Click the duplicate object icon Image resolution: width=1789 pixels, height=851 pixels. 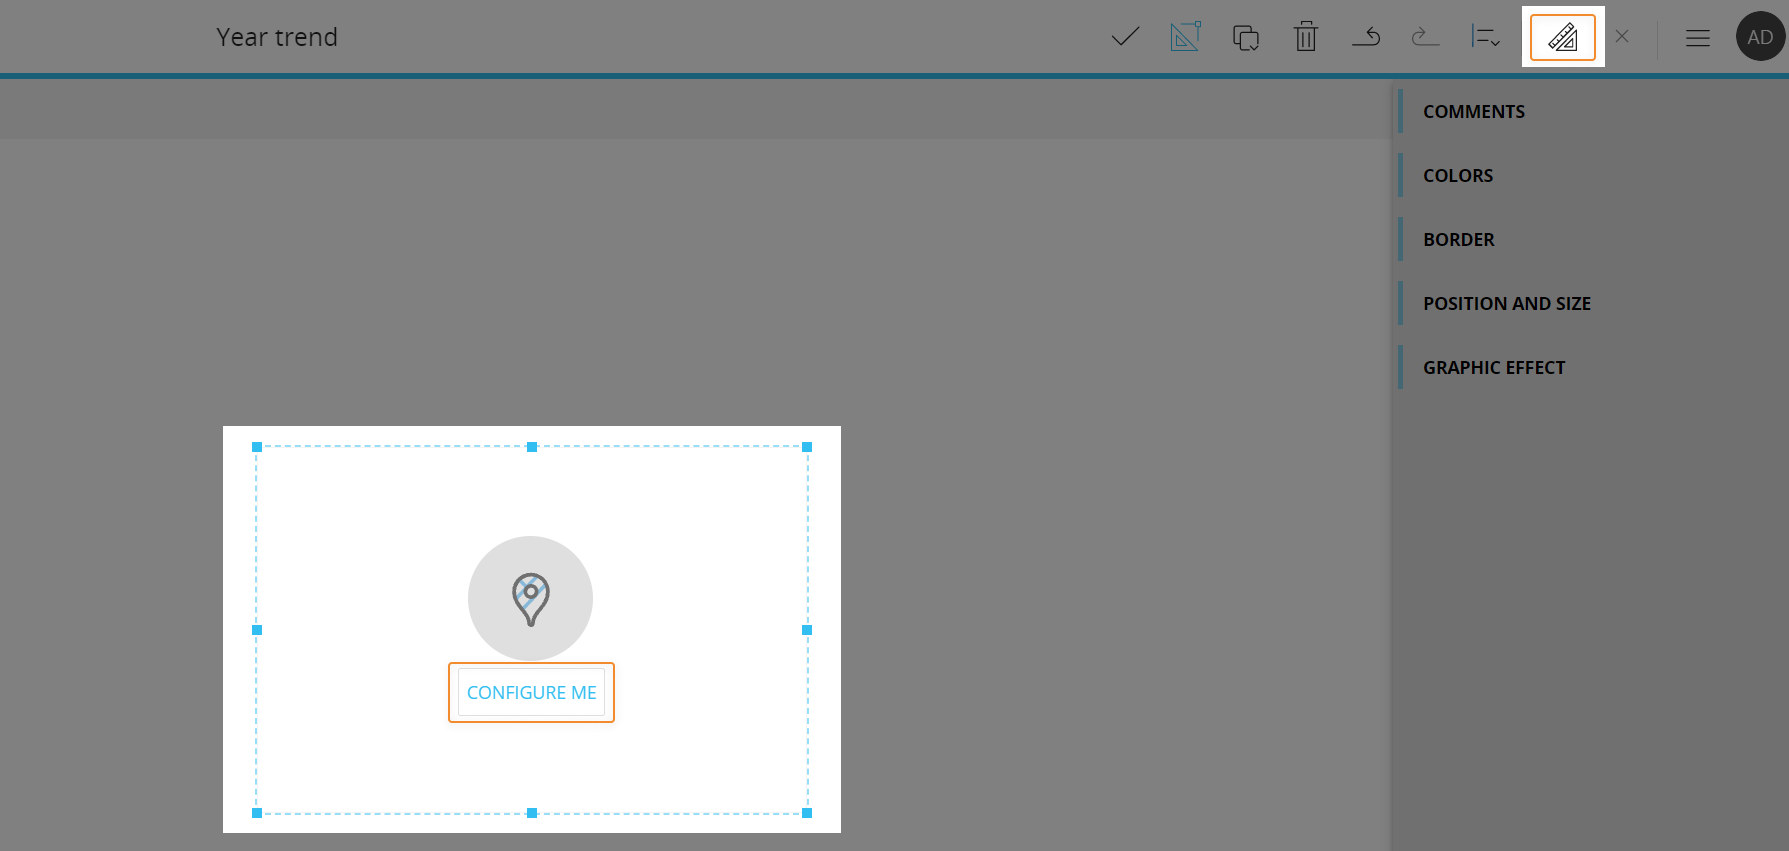(x=1245, y=38)
